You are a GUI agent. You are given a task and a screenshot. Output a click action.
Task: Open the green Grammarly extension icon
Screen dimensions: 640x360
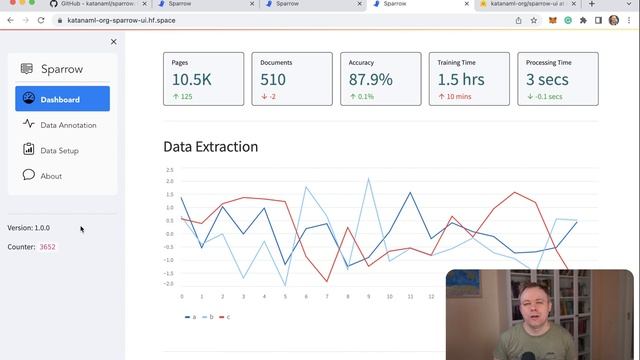[568, 20]
